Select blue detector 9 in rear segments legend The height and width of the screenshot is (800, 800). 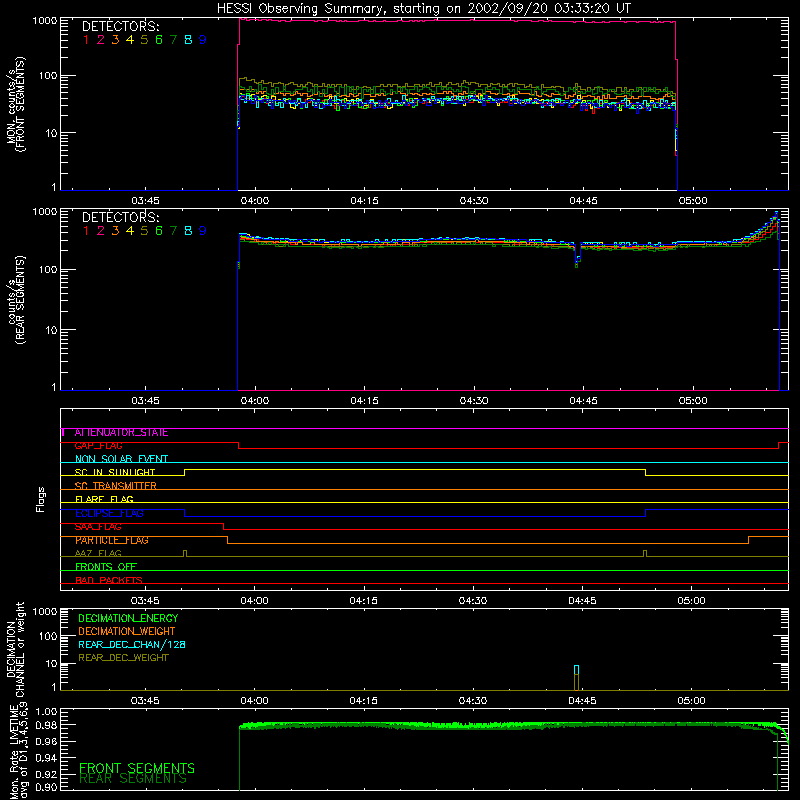pyautogui.click(x=203, y=231)
